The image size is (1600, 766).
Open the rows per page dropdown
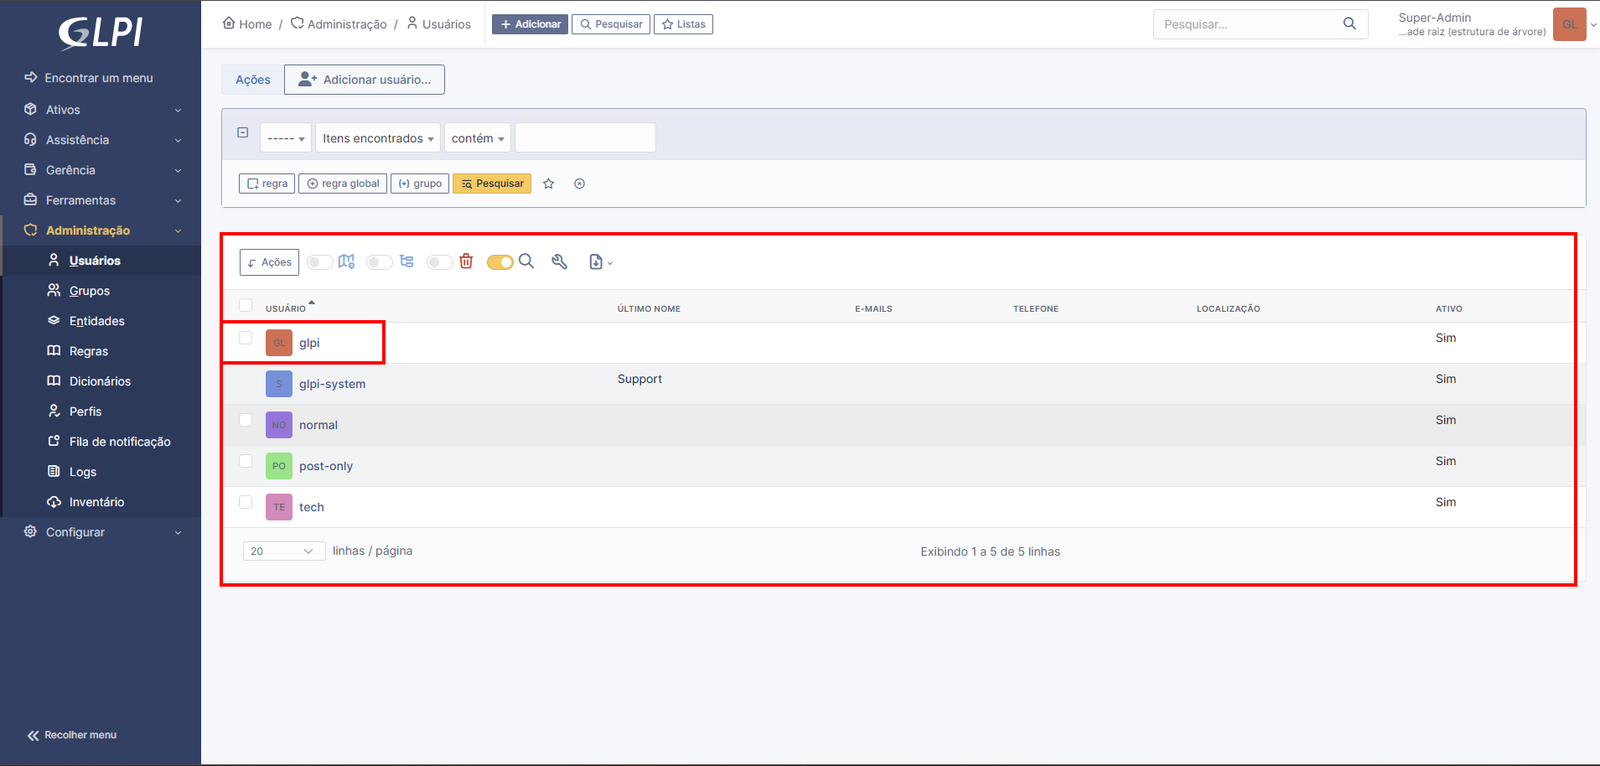(283, 551)
